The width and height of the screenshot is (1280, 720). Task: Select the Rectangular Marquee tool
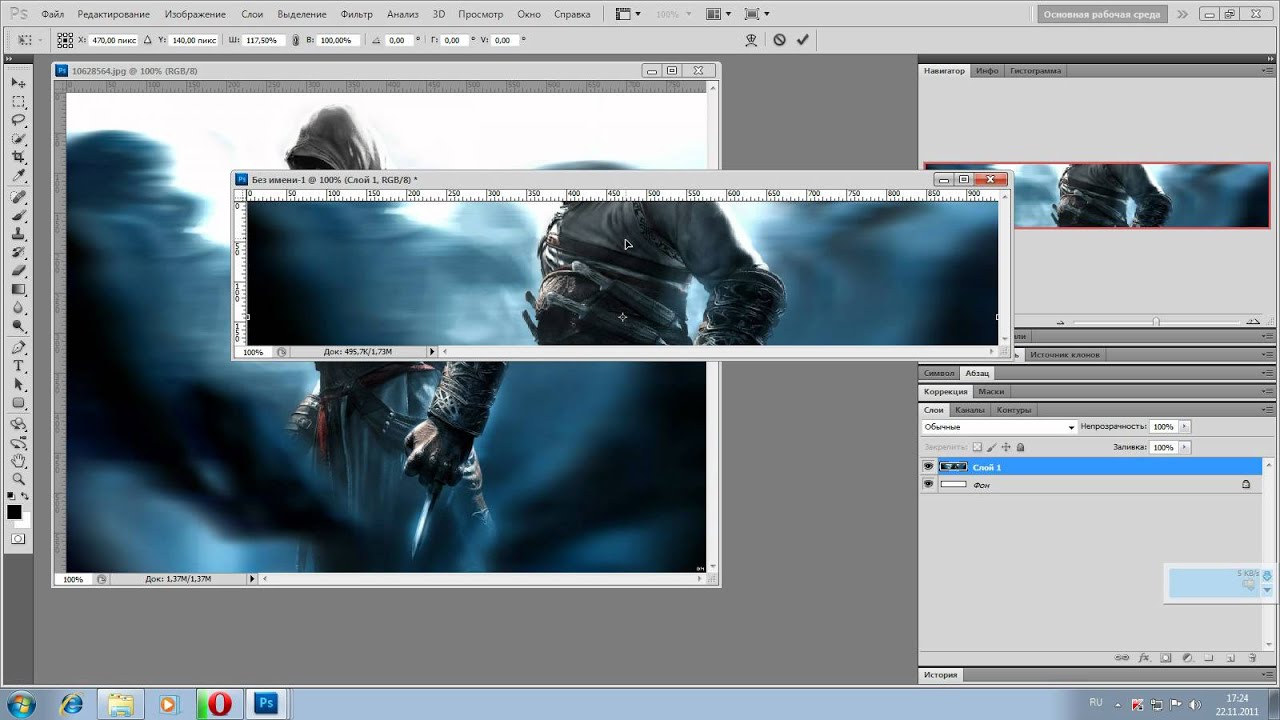click(18, 102)
